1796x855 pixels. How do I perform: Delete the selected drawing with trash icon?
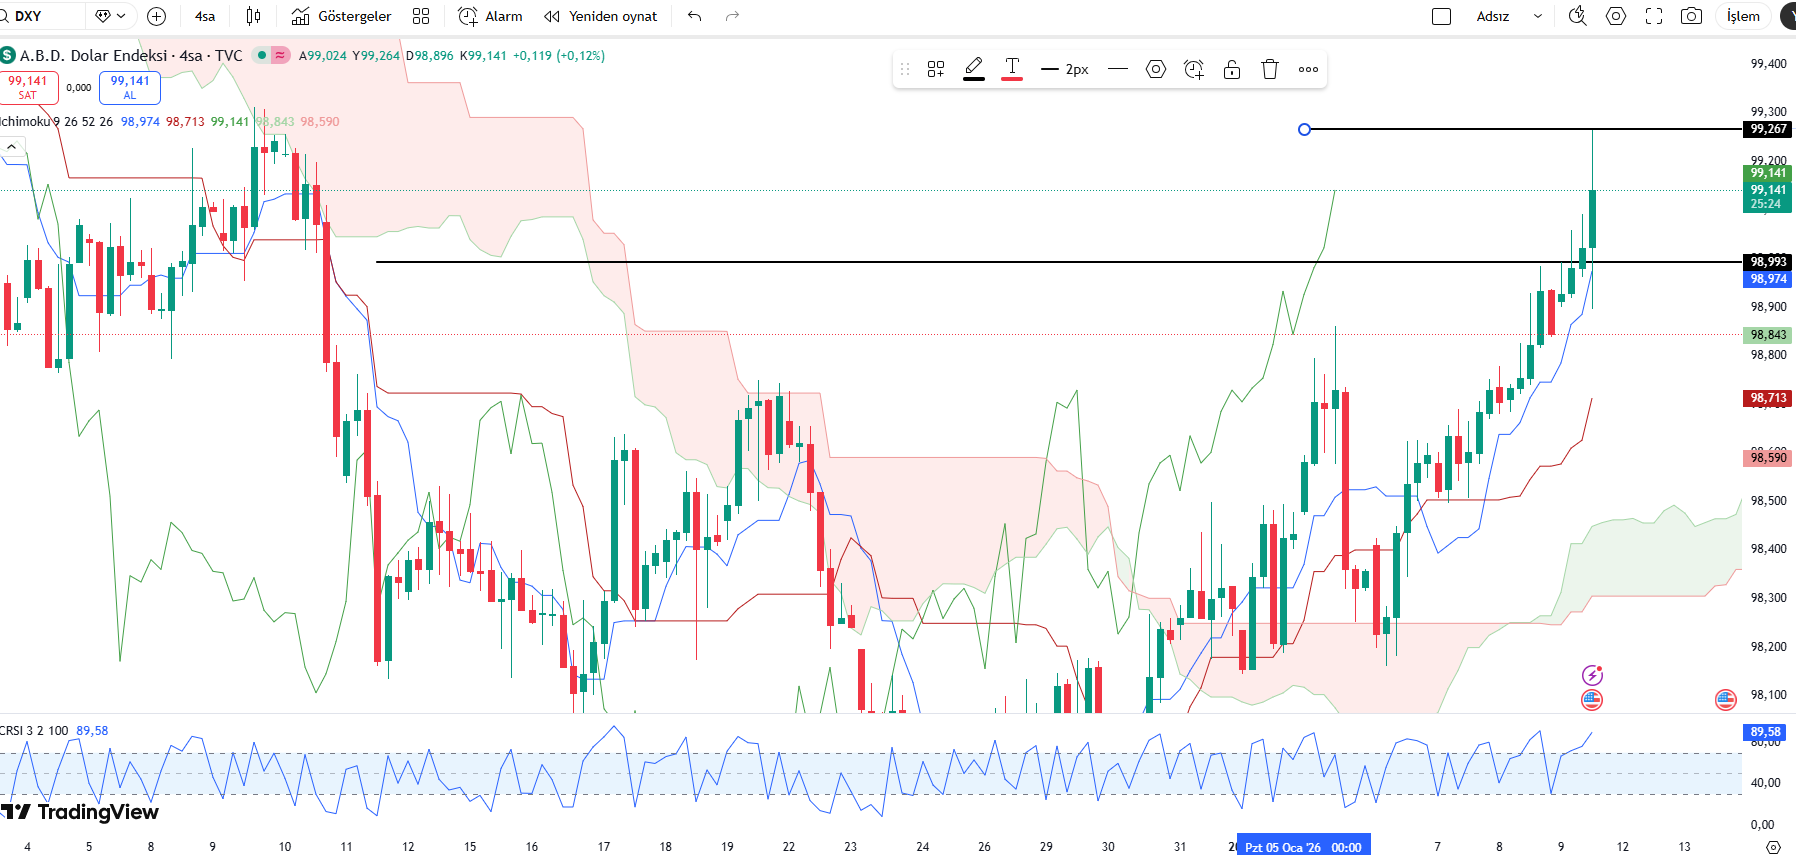coord(1269,69)
